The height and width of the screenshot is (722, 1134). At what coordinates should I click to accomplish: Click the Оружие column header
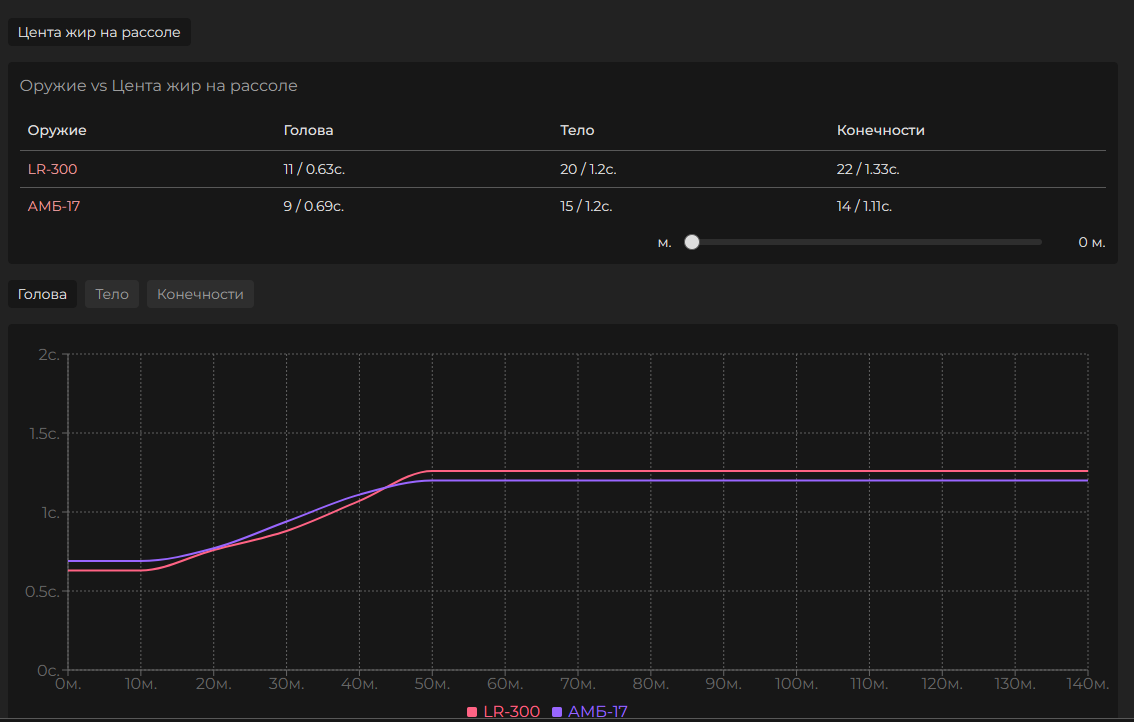pos(57,130)
